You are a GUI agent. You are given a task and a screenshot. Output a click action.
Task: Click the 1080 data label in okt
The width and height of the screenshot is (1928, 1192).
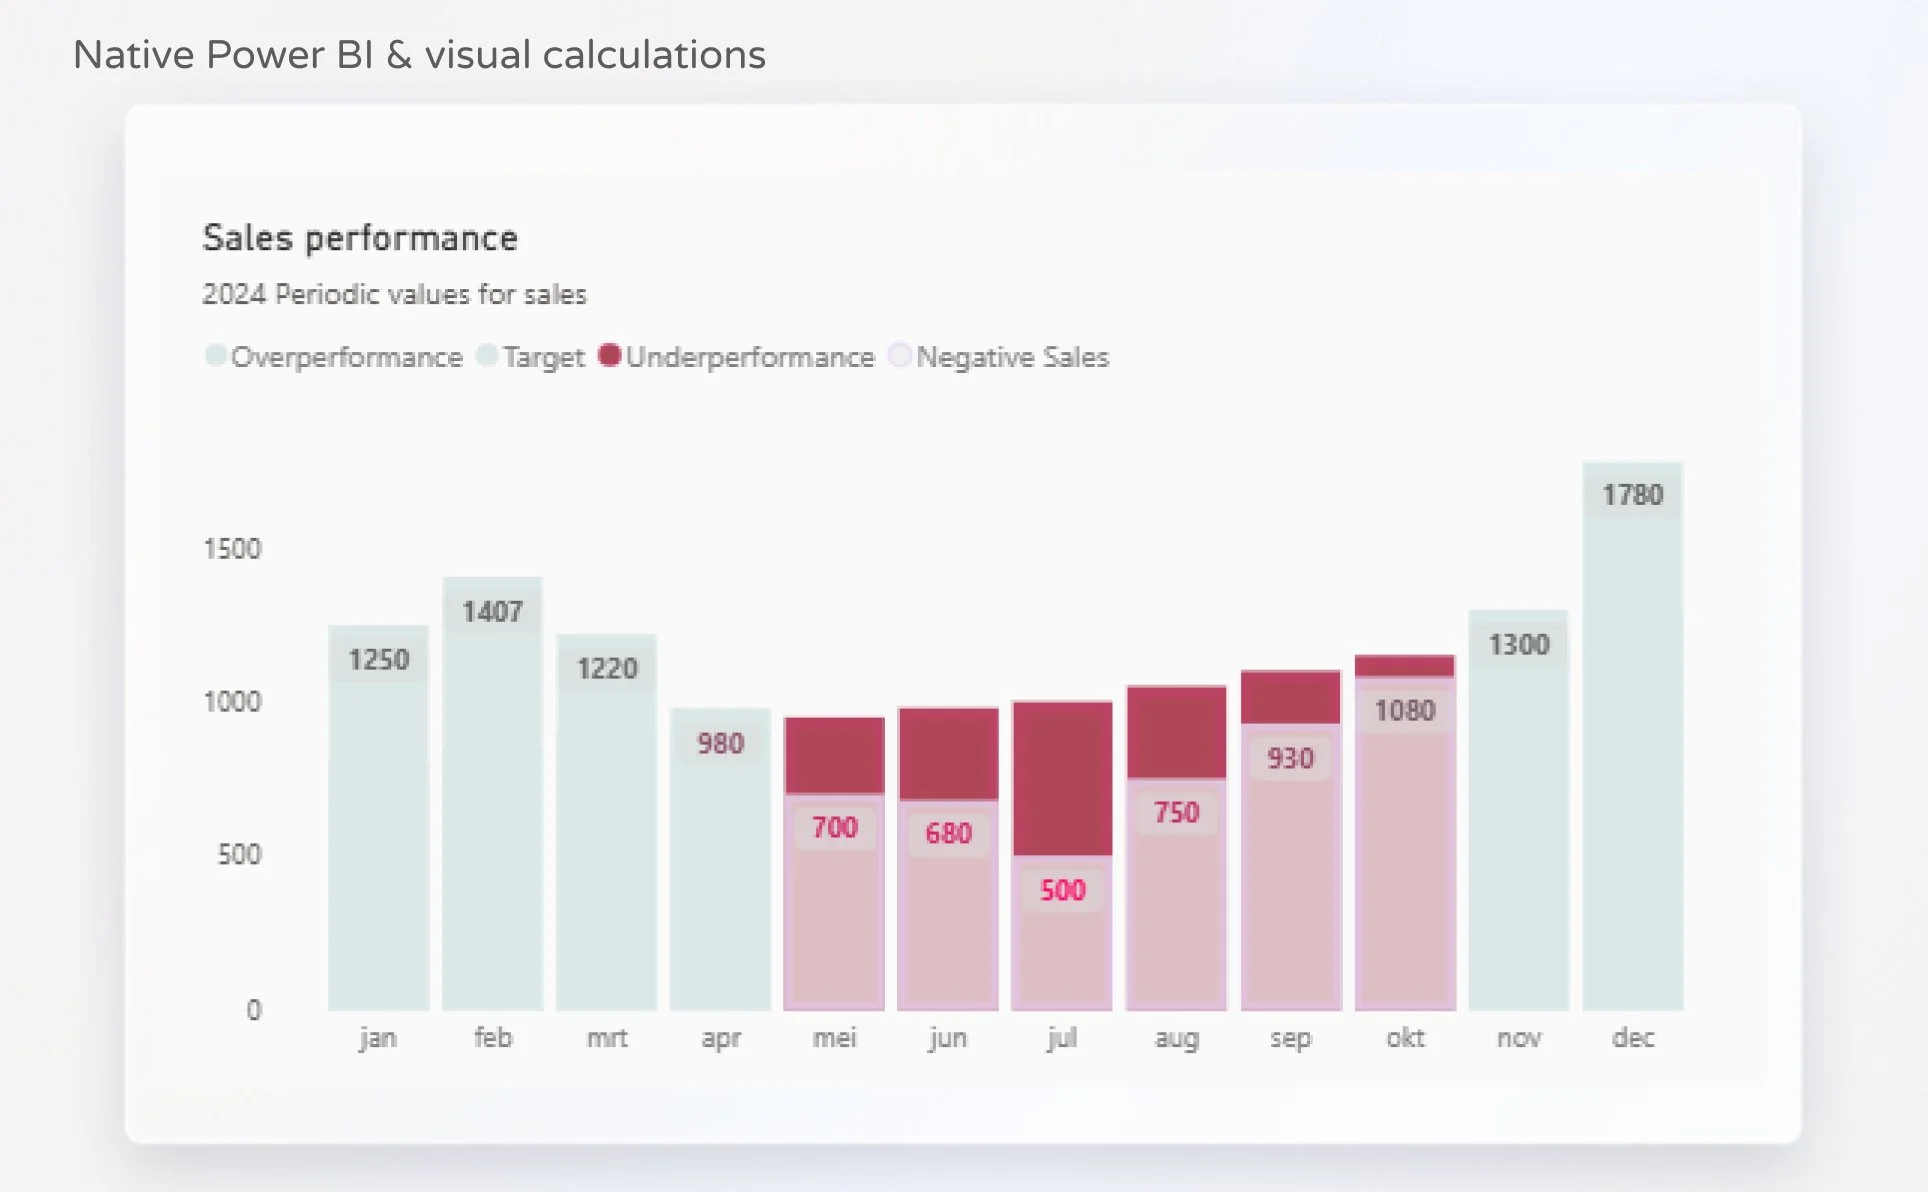pyautogui.click(x=1404, y=711)
